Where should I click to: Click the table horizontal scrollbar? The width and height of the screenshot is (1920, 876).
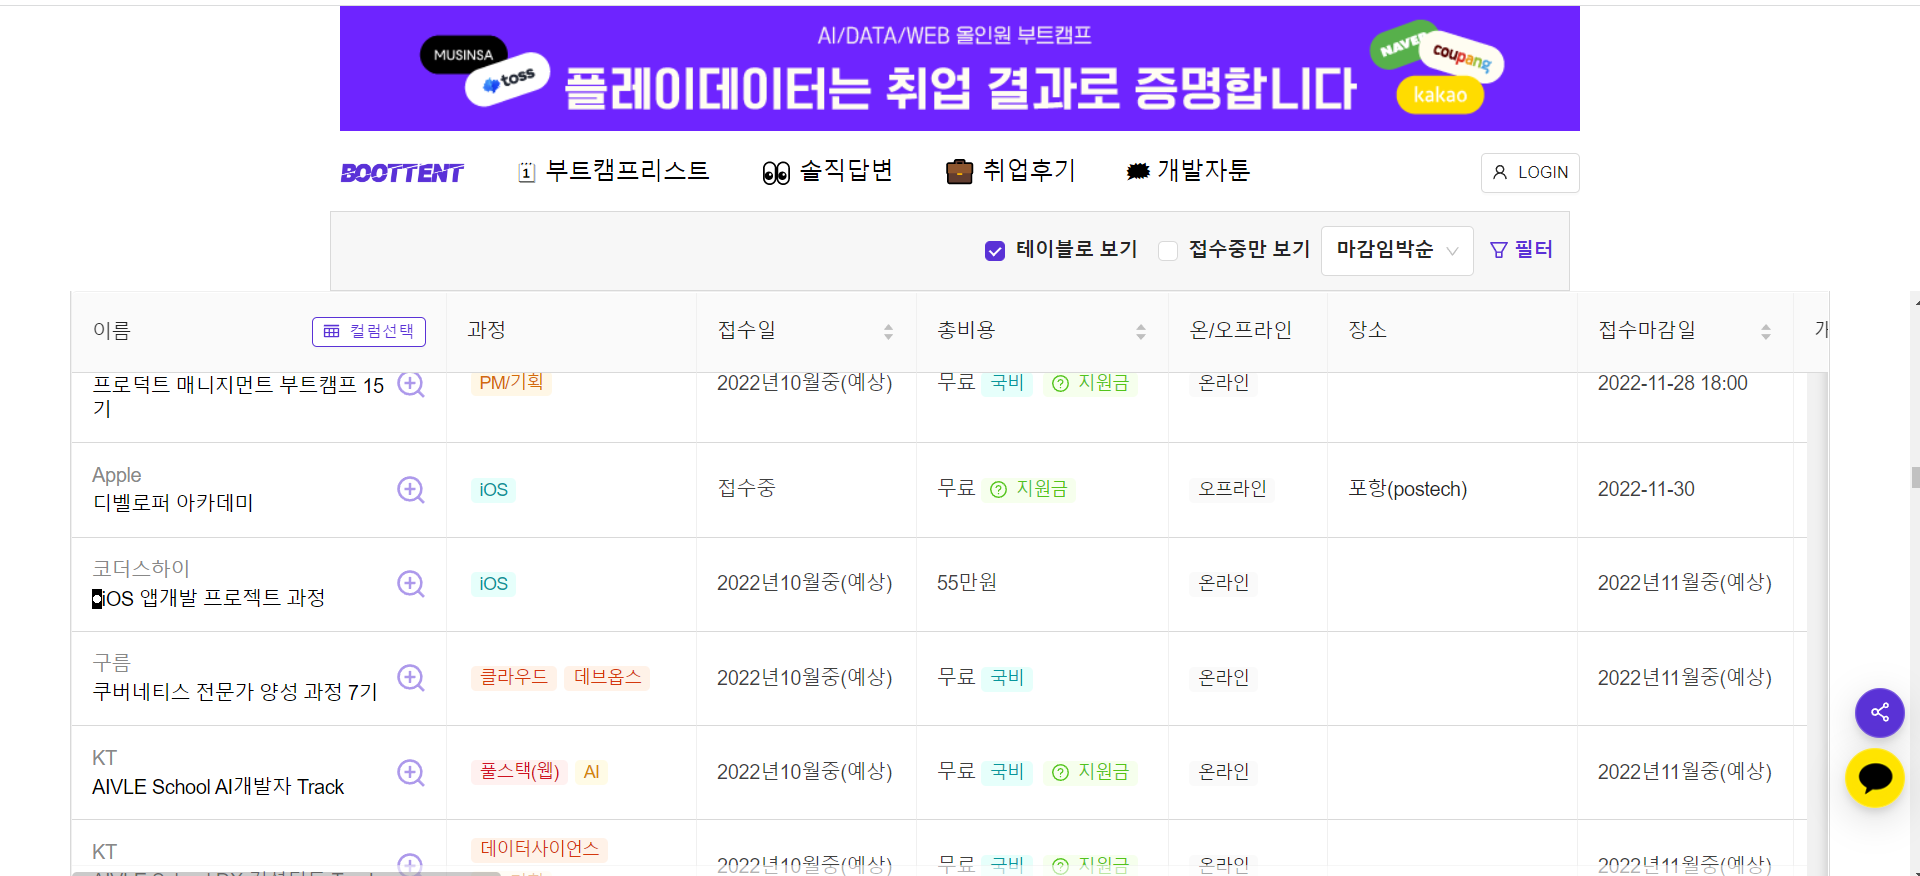click(x=286, y=873)
